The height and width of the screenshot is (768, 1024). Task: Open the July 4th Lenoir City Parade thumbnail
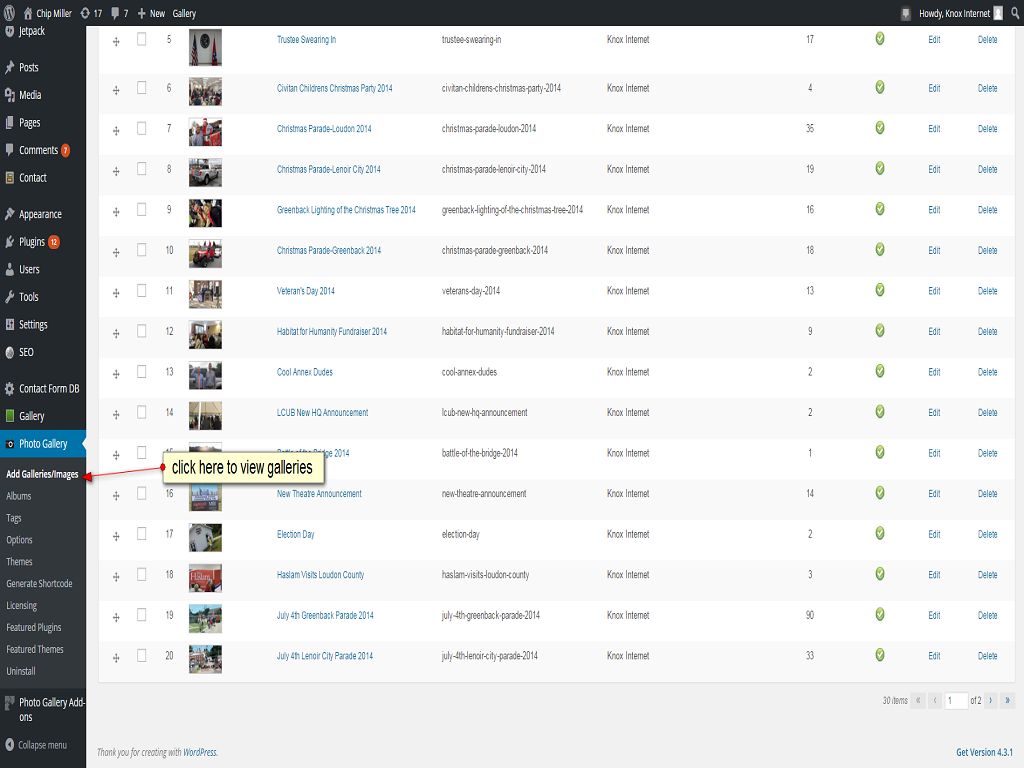click(x=205, y=659)
